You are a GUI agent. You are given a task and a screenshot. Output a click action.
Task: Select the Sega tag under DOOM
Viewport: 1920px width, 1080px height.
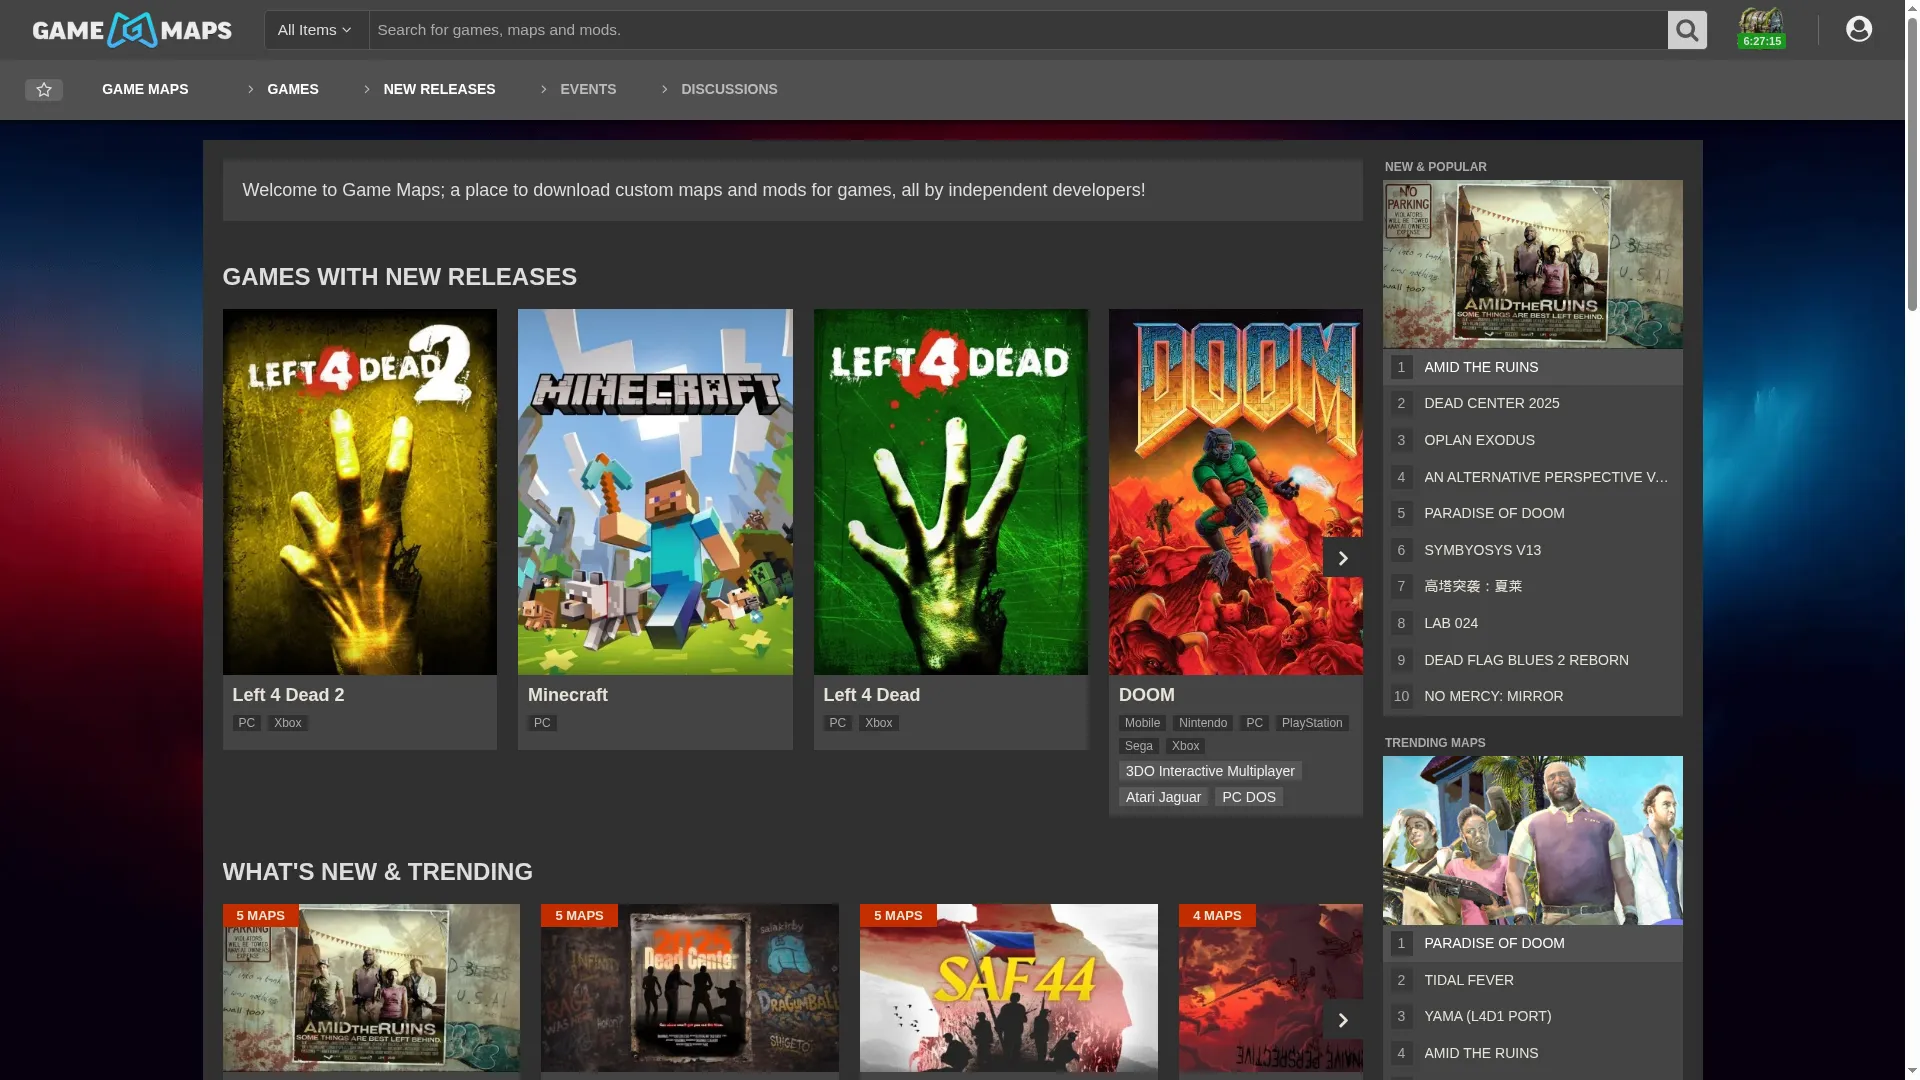click(1139, 746)
